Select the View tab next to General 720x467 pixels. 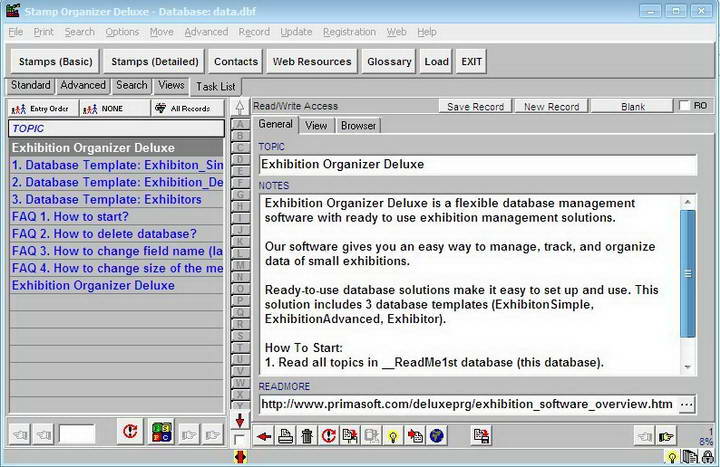316,125
